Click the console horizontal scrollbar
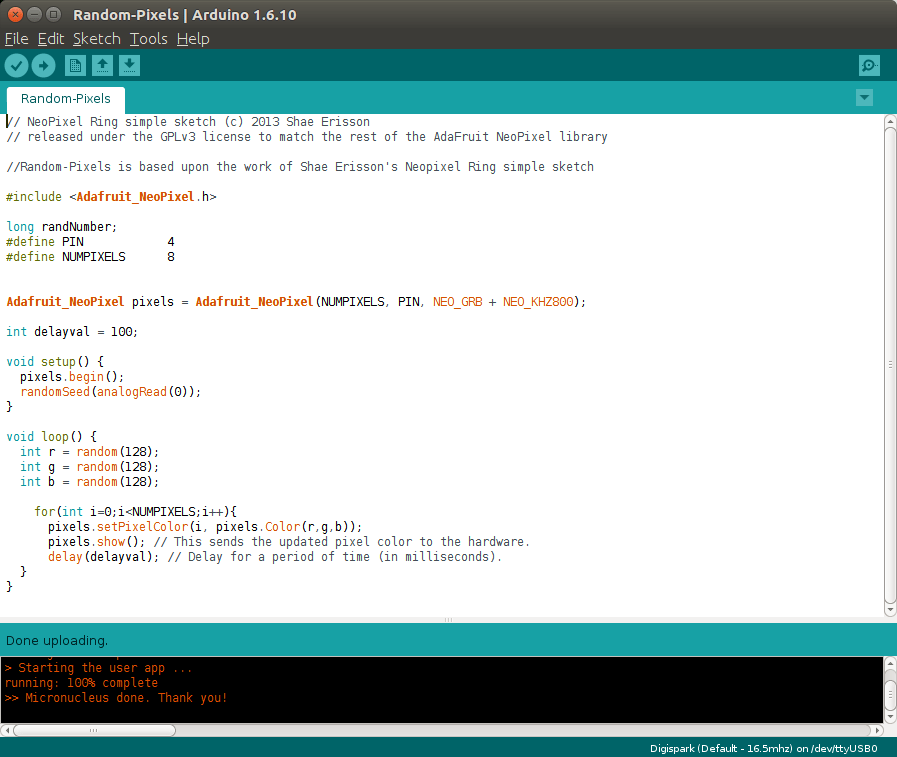The height and width of the screenshot is (757, 897). pyautogui.click(x=440, y=730)
